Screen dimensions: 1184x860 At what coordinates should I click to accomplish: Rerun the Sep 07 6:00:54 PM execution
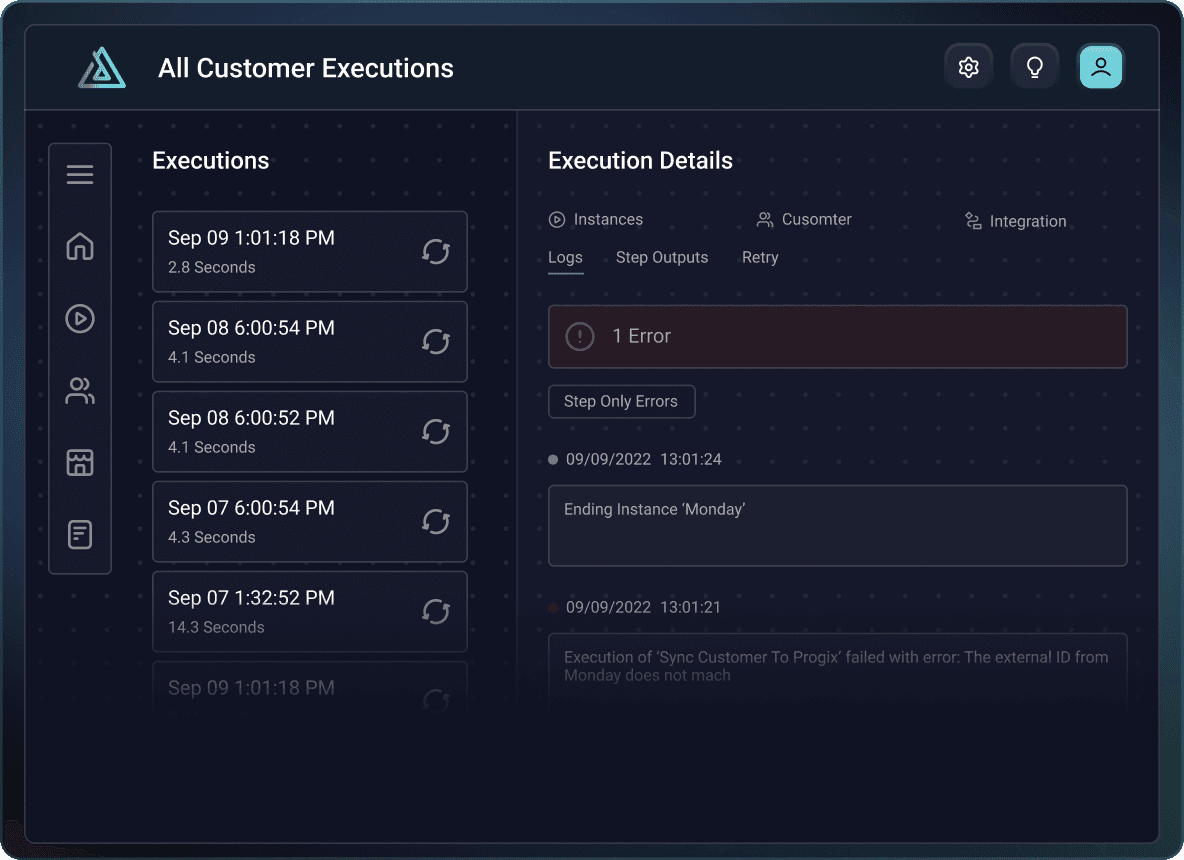tap(436, 522)
